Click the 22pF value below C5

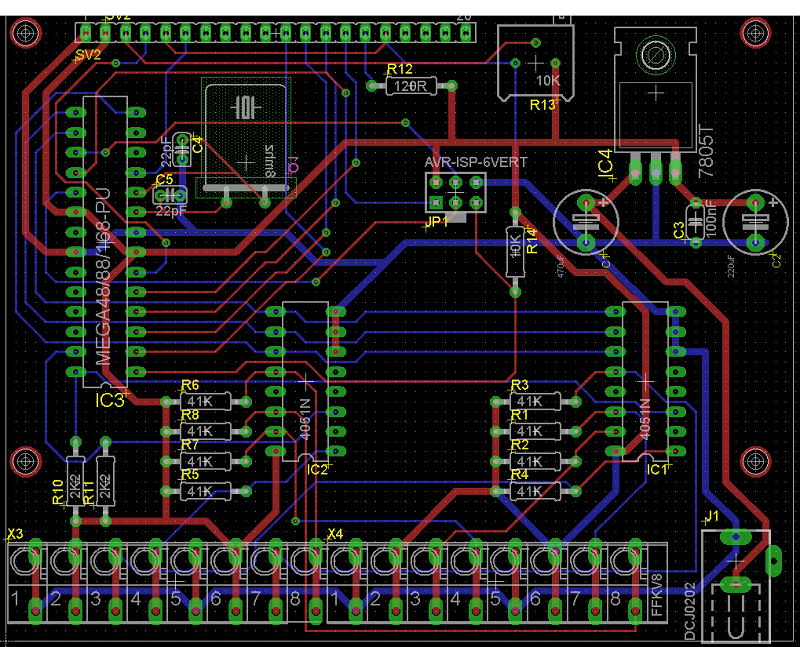click(x=170, y=210)
